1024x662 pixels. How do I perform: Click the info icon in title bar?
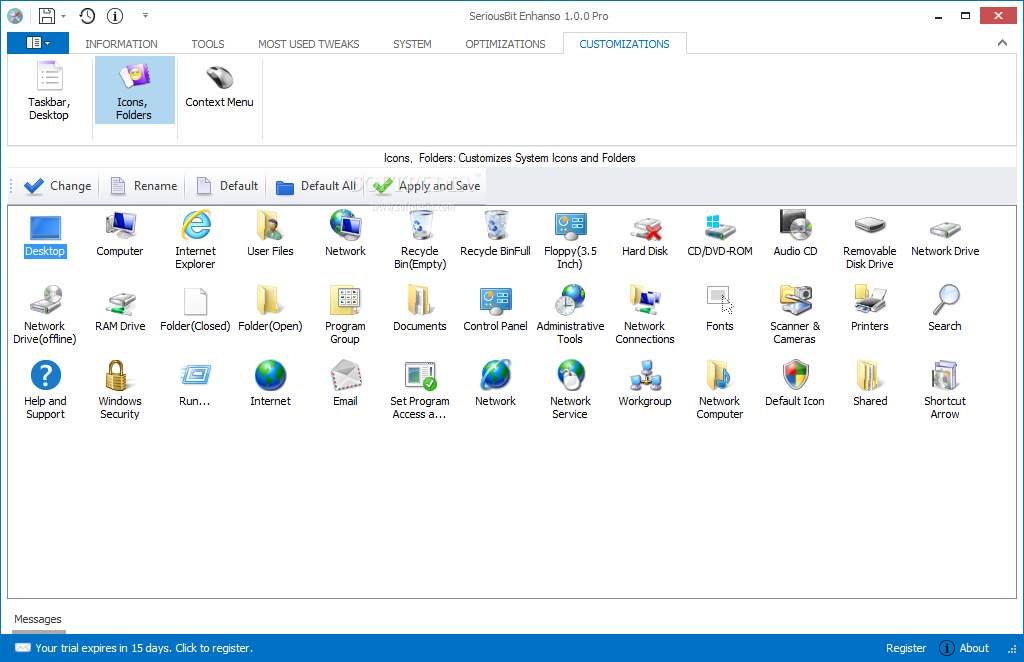pos(115,16)
